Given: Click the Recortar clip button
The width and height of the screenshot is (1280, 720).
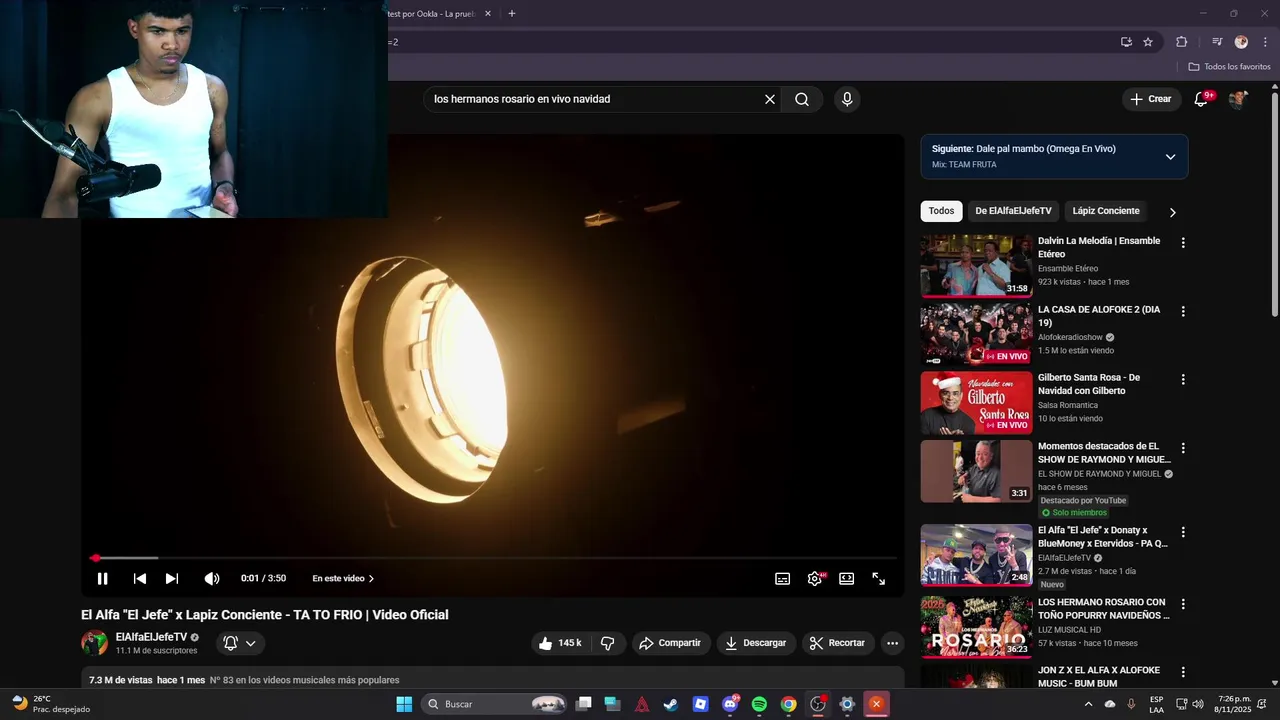Looking at the screenshot, I should (x=837, y=643).
